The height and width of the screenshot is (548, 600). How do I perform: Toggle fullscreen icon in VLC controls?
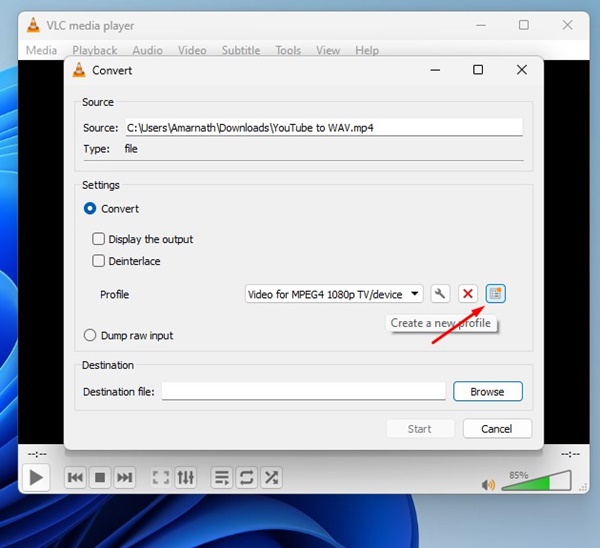coord(161,477)
